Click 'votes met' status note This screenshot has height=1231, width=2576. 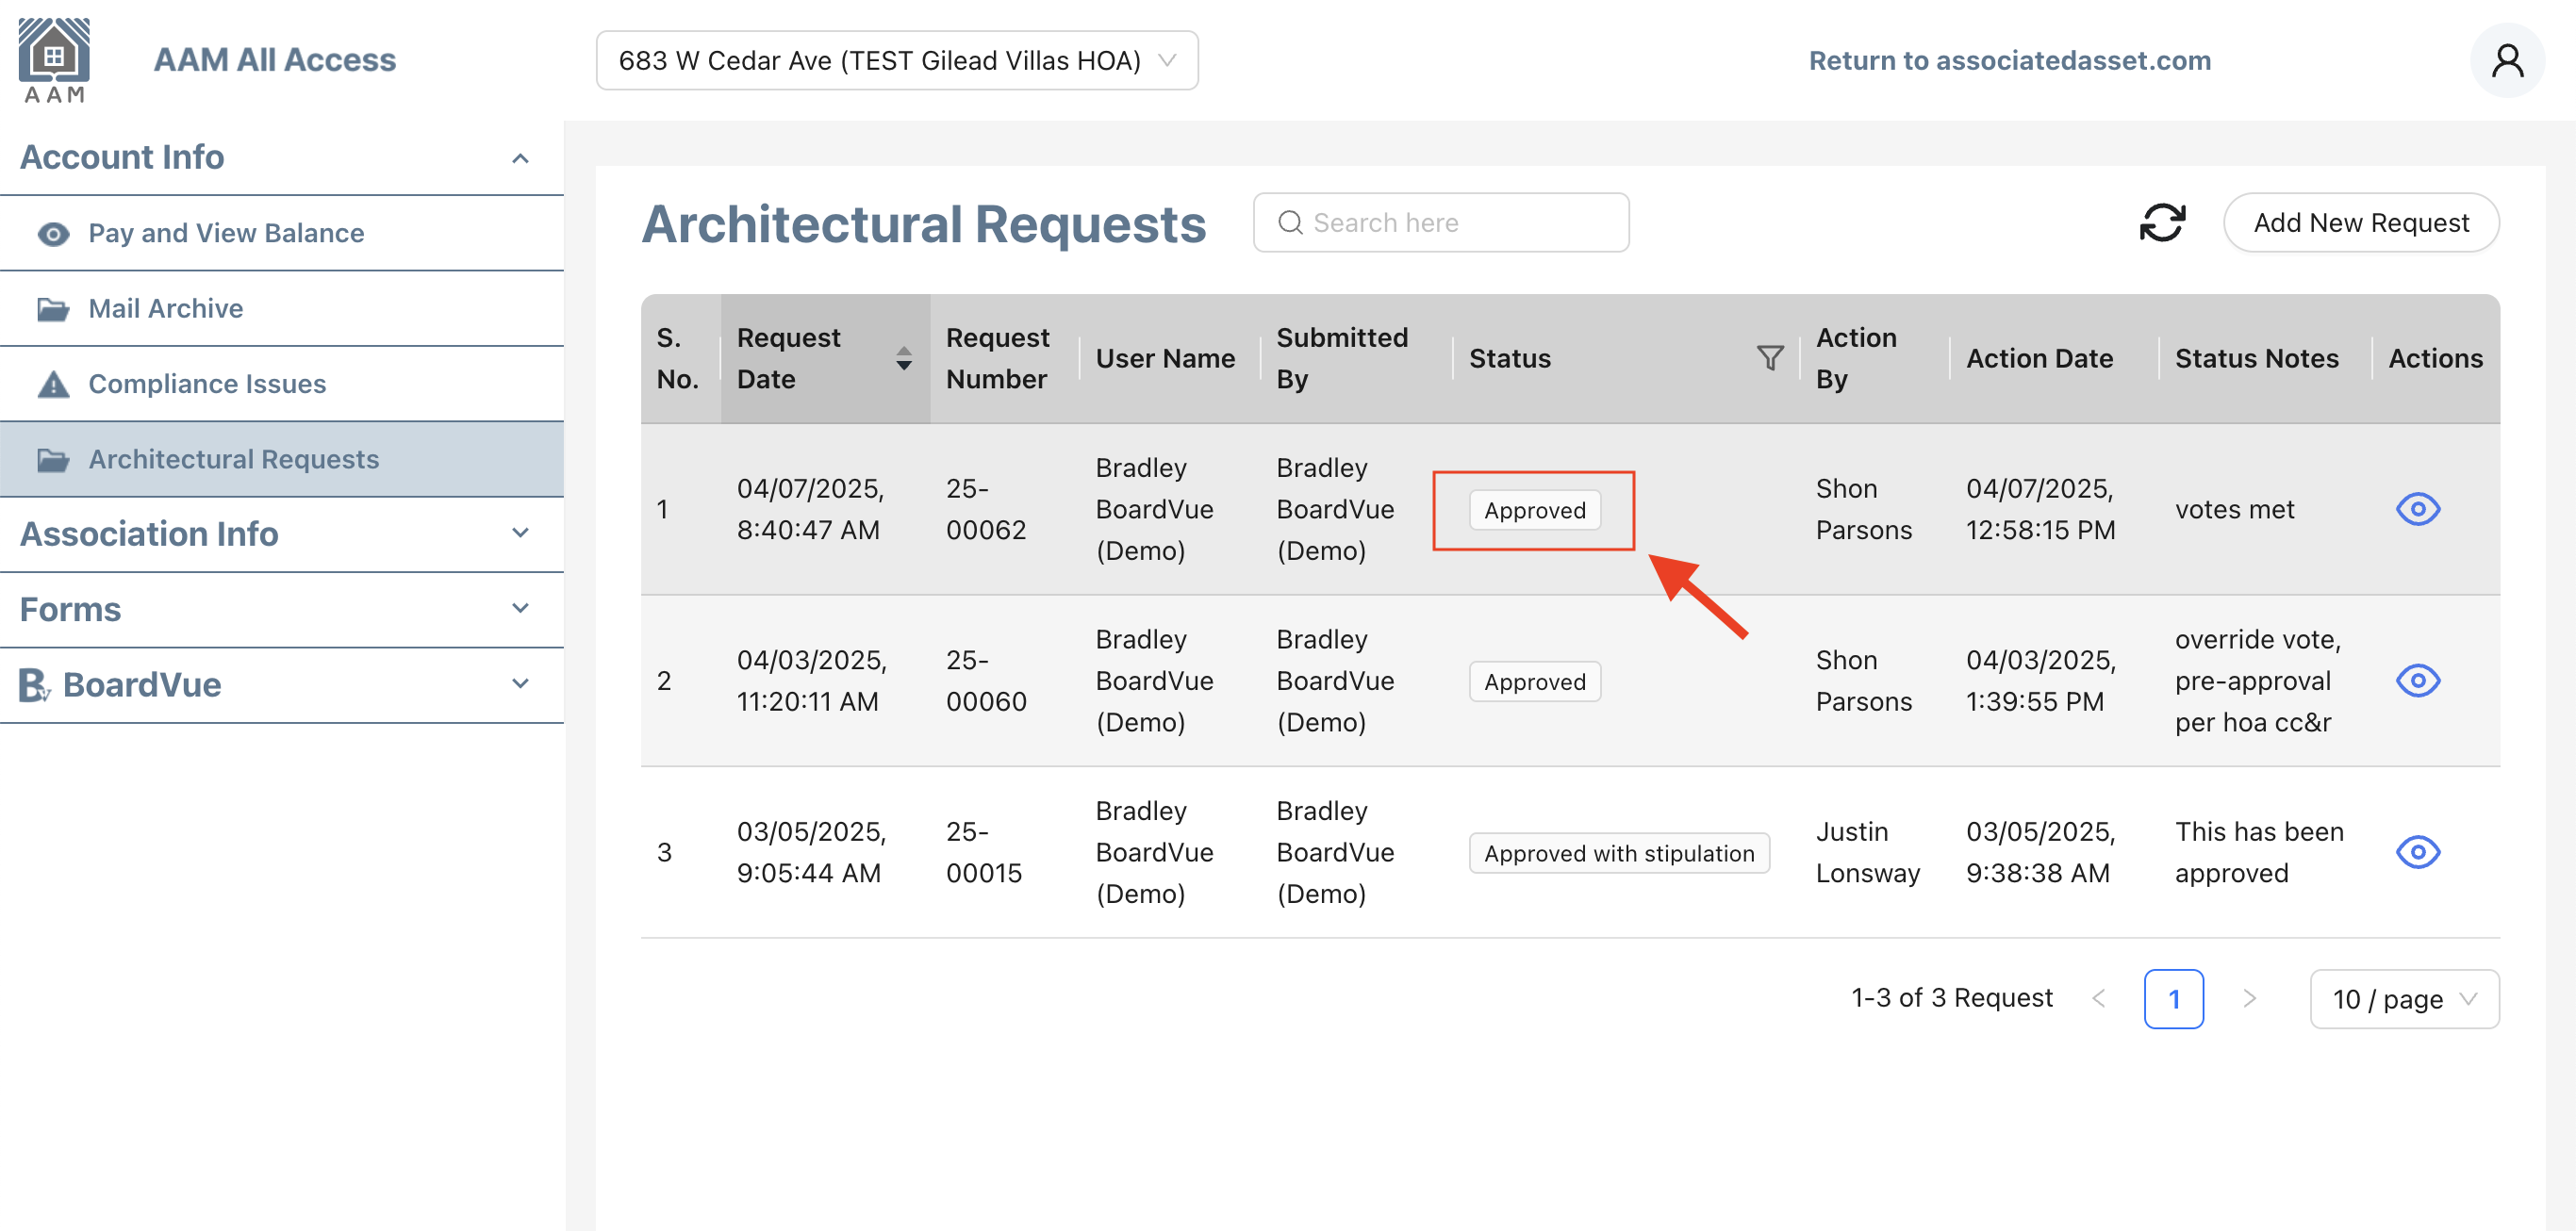[x=2234, y=509]
